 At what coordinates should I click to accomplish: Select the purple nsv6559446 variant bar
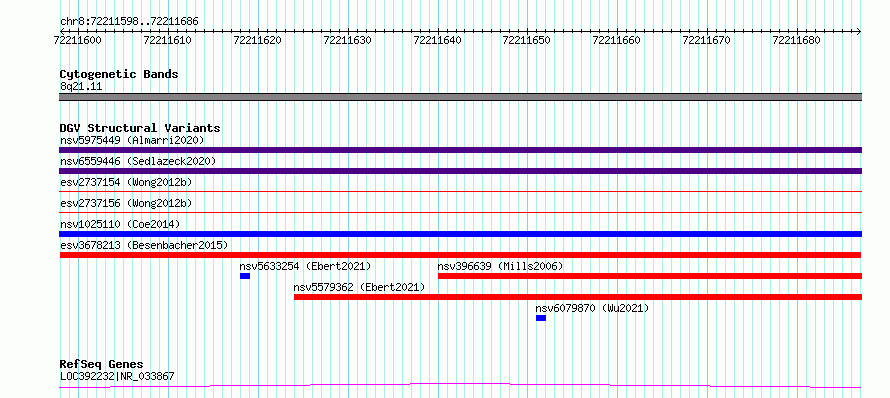[x=460, y=171]
